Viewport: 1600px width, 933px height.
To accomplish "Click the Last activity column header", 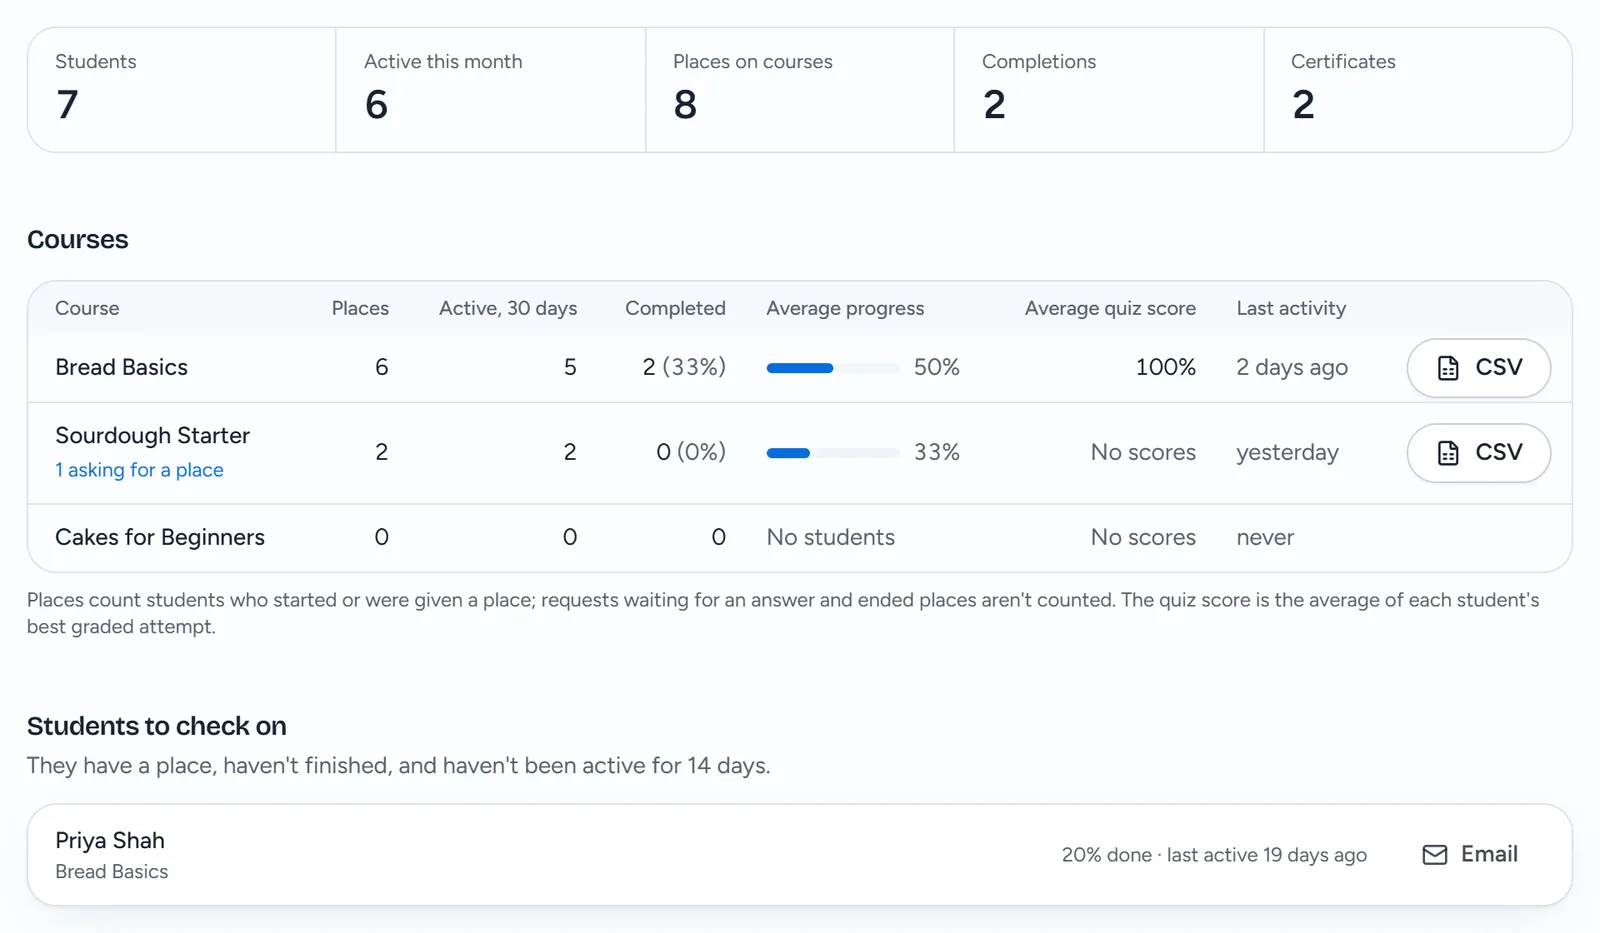I will coord(1291,308).
